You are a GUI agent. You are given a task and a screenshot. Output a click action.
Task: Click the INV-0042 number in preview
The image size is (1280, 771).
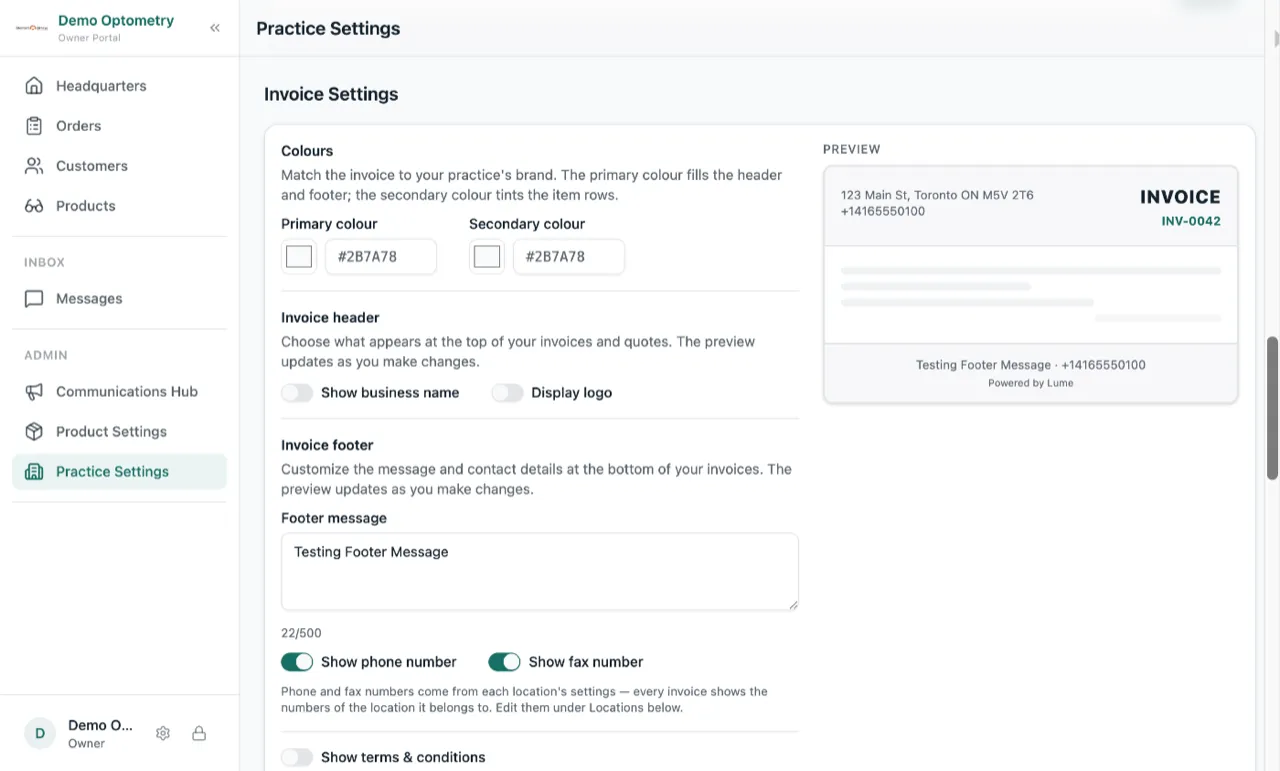(x=1191, y=221)
